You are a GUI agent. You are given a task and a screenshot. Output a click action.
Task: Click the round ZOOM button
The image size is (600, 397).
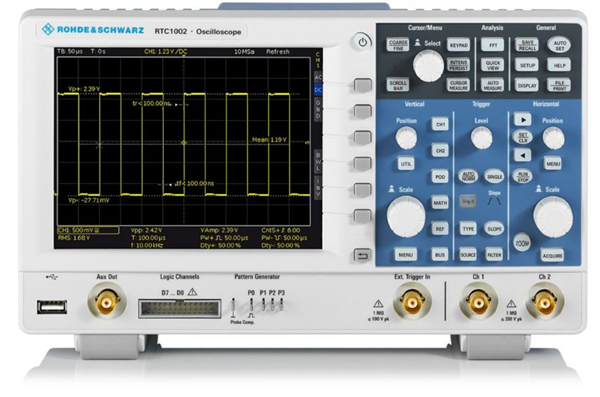click(522, 242)
